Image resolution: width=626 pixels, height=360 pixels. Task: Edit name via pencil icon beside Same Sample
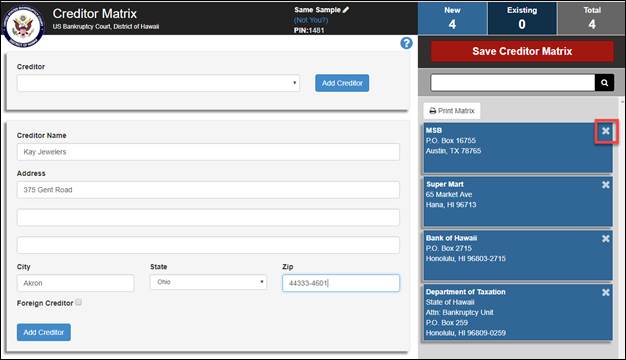pos(346,10)
